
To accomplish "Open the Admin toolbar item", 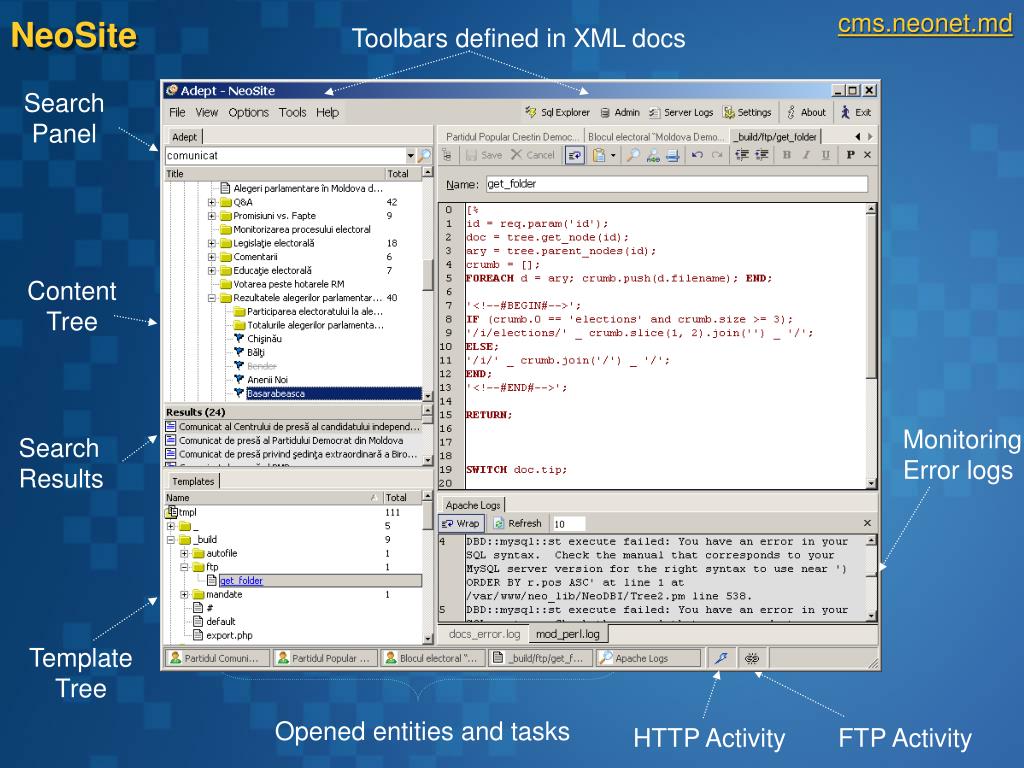I will pyautogui.click(x=620, y=112).
